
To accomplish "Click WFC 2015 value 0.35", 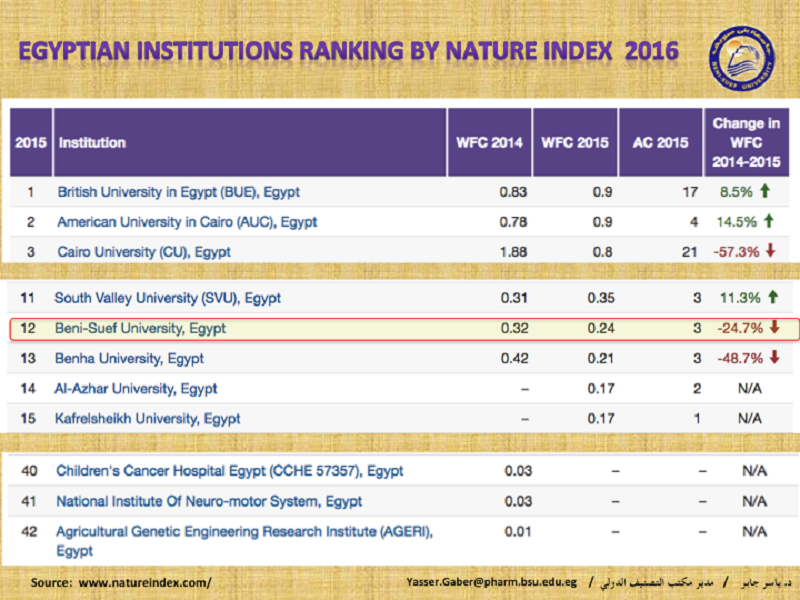I will (x=601, y=298).
